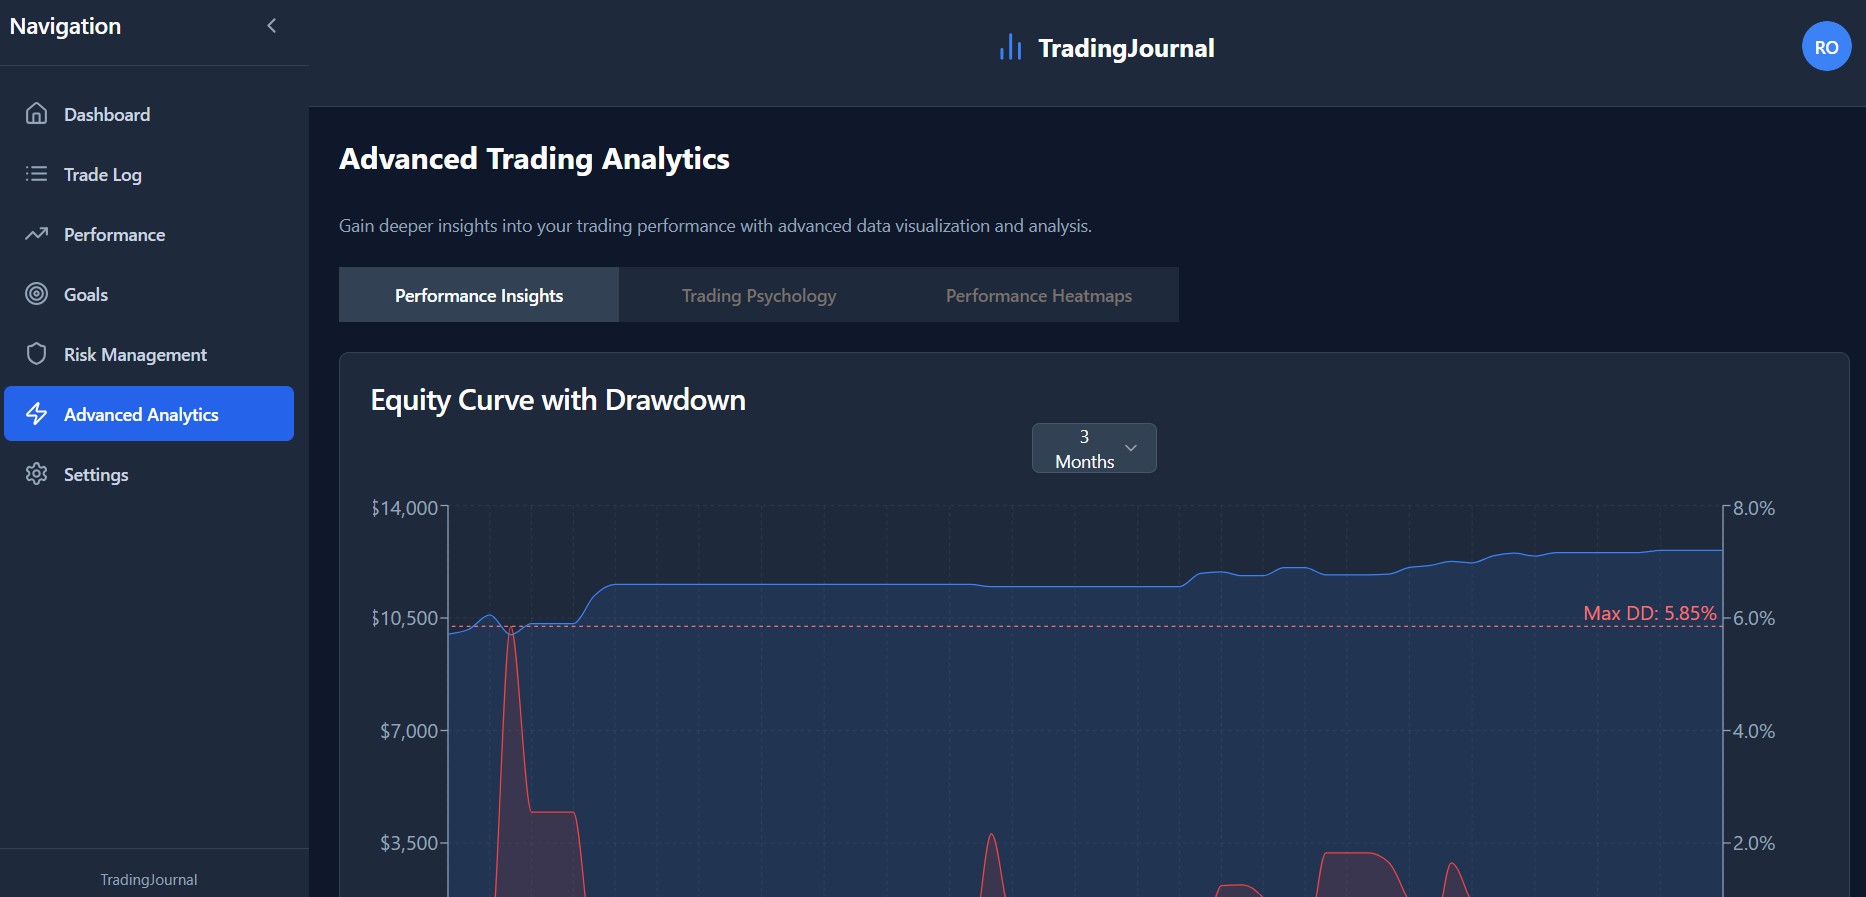Click the 6.0% drawdown axis label
This screenshot has width=1866, height=897.
click(x=1754, y=618)
